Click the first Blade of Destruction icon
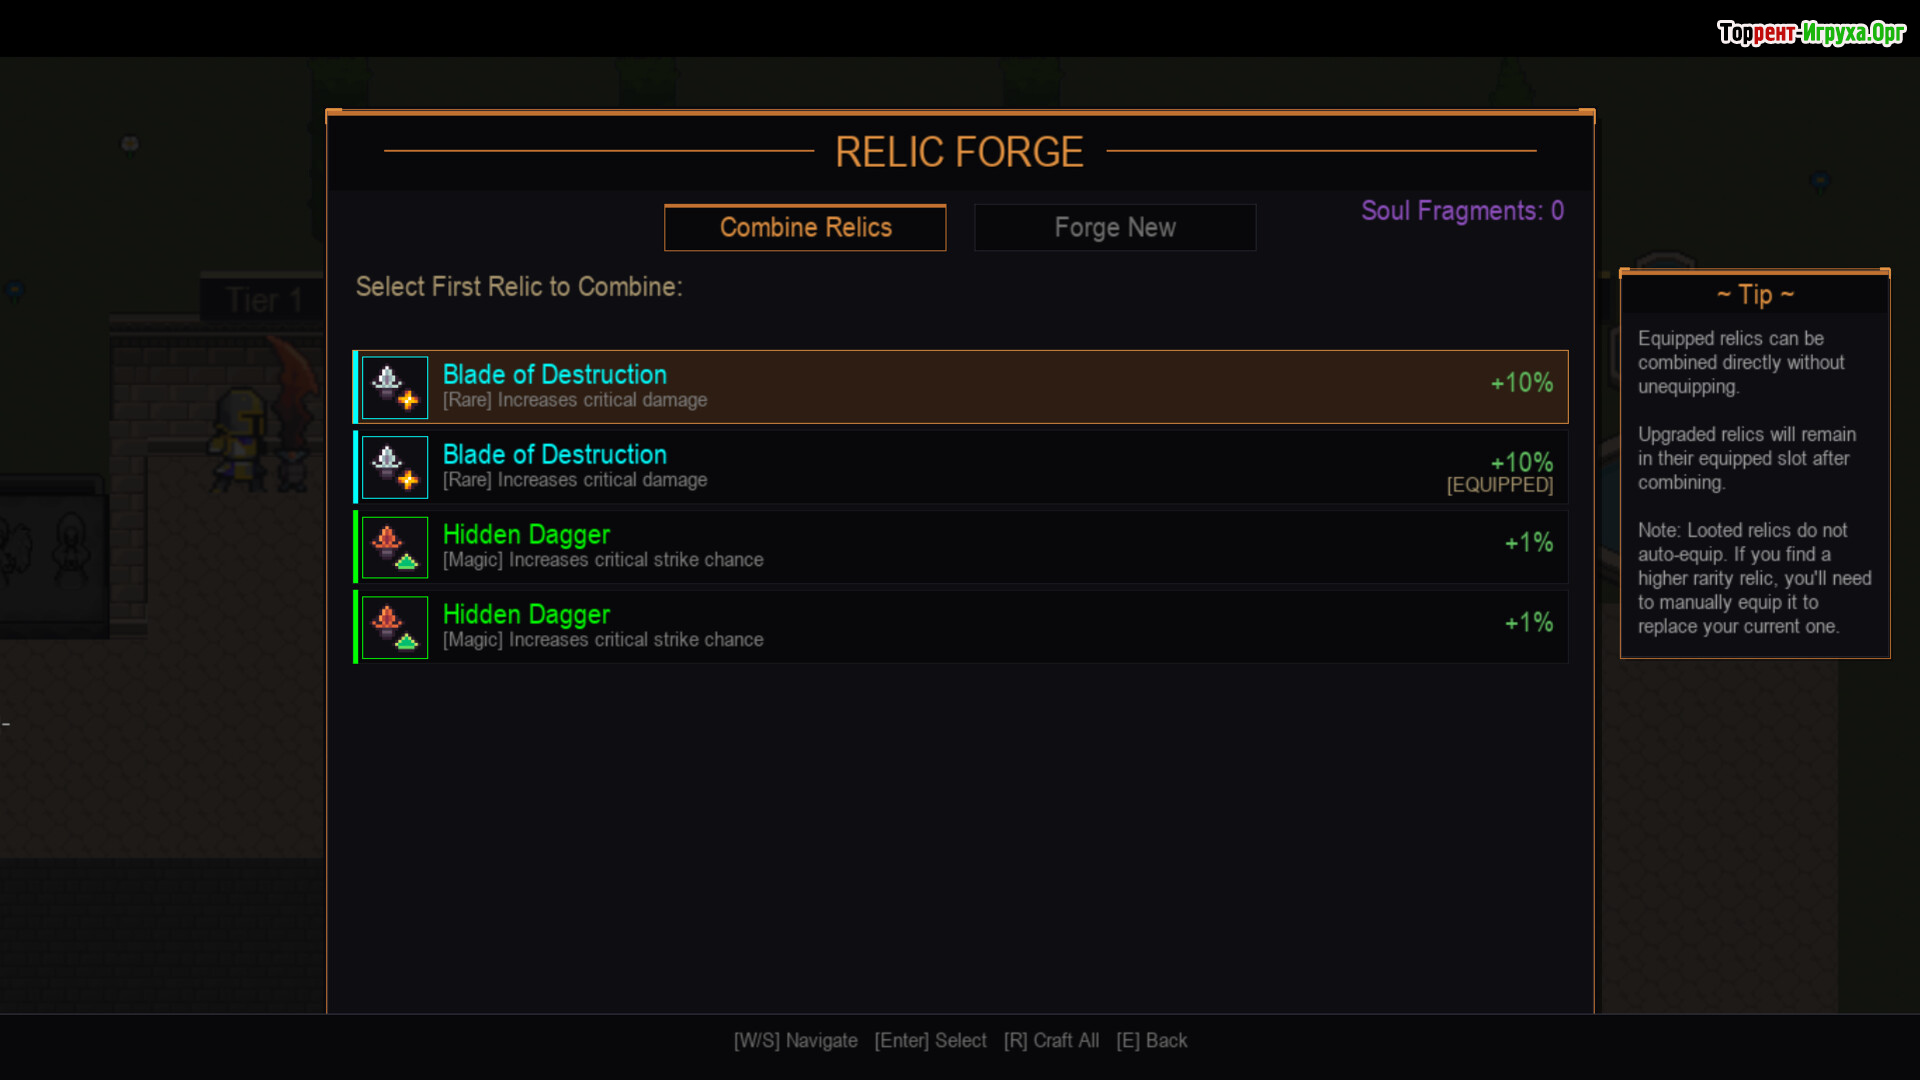Screen dimensions: 1920x1080 coord(394,387)
